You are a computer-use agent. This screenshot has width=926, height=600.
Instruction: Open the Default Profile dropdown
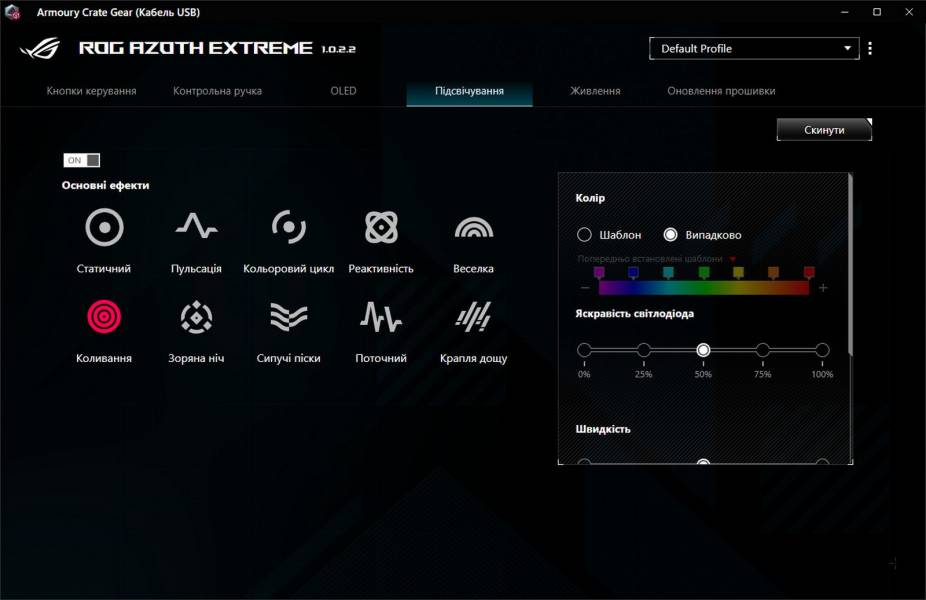pos(754,48)
